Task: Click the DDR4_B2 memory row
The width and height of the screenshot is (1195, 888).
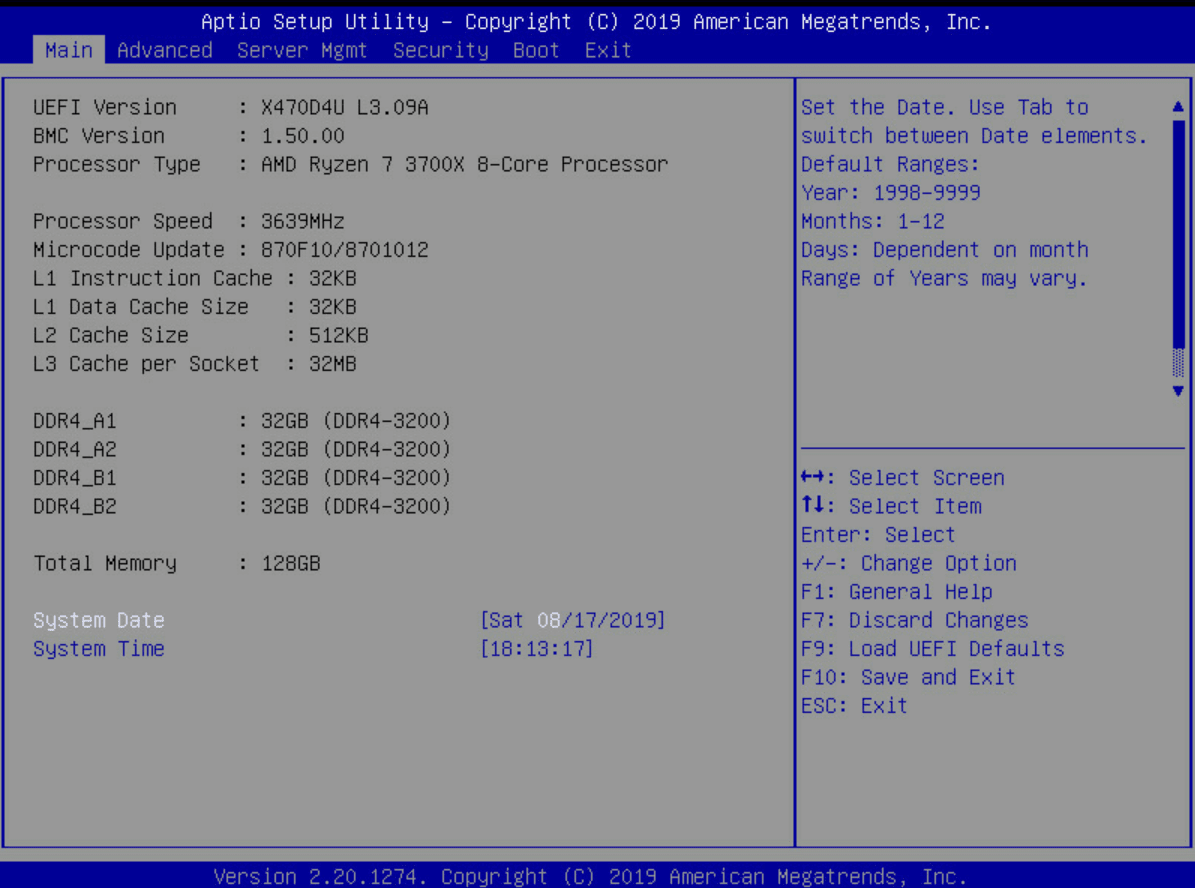Action: click(x=242, y=506)
